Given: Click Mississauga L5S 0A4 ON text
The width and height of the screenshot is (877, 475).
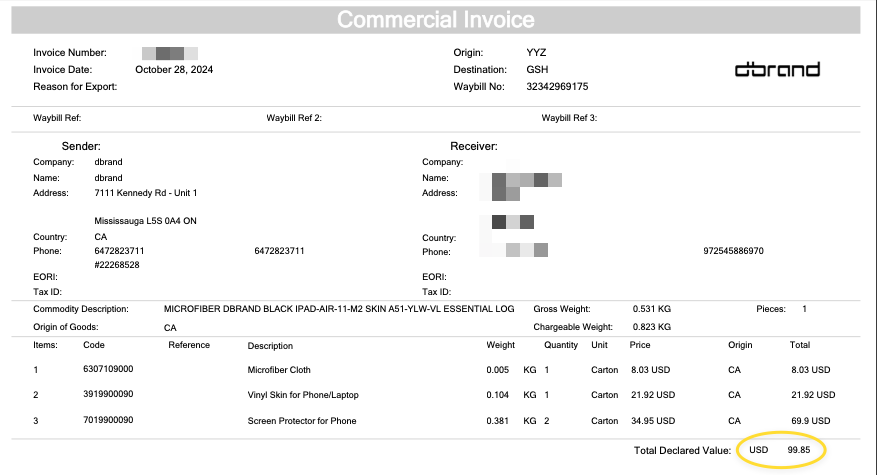Looking at the screenshot, I should (x=145, y=221).
